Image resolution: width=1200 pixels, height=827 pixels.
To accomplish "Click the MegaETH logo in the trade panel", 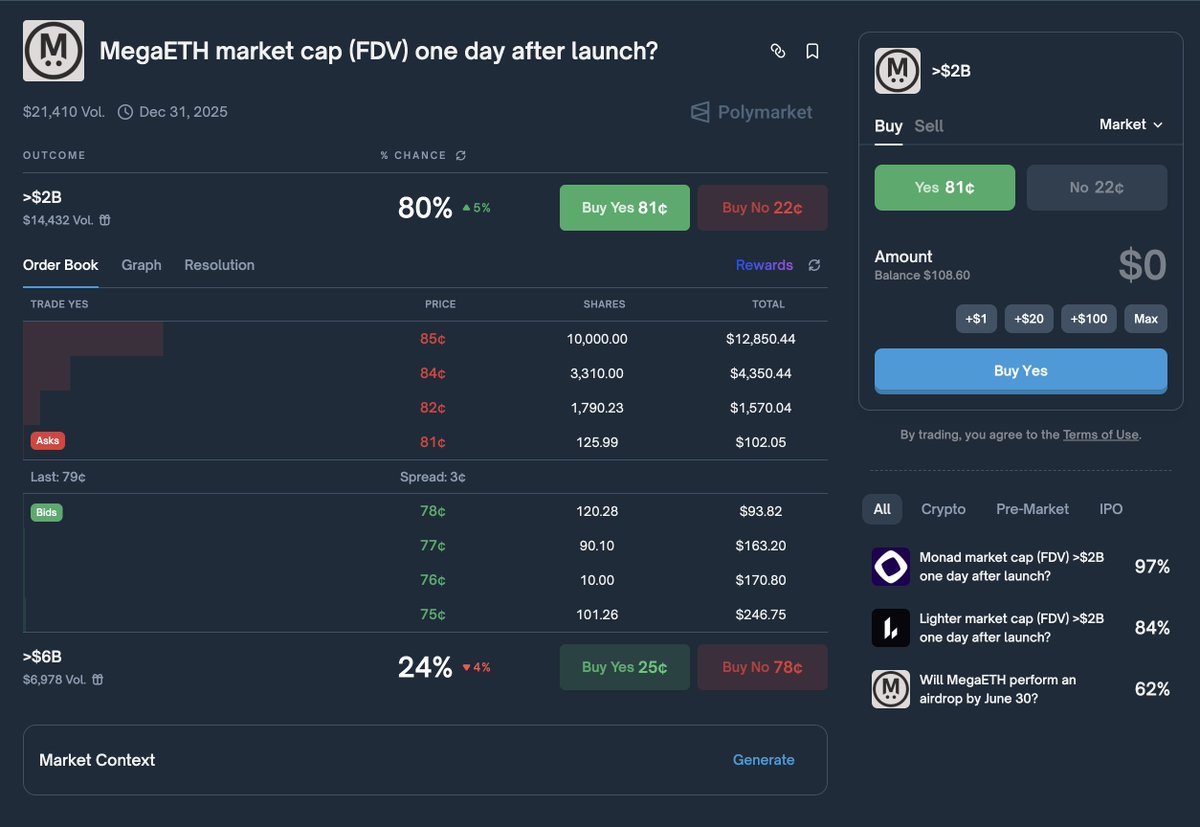I will click(897, 71).
